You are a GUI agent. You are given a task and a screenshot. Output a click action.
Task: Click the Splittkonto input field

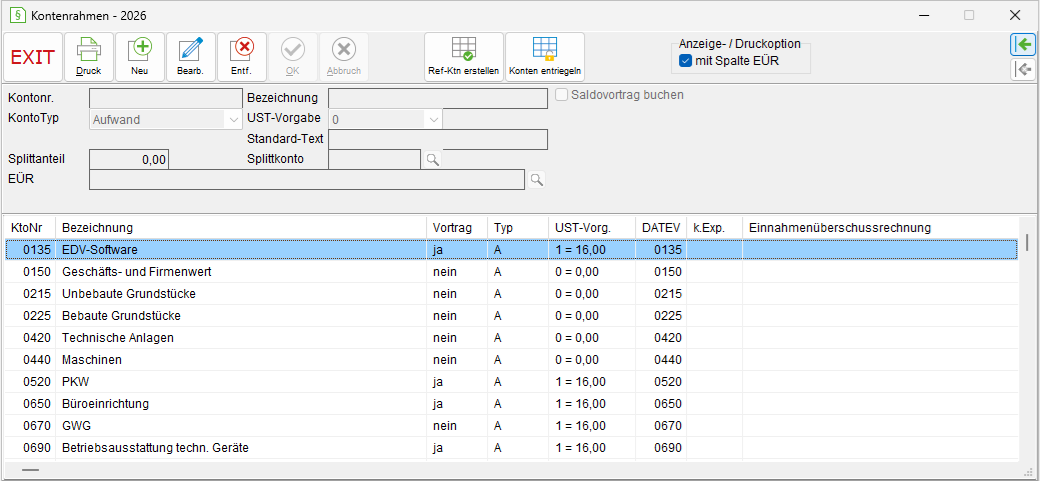[x=375, y=159]
